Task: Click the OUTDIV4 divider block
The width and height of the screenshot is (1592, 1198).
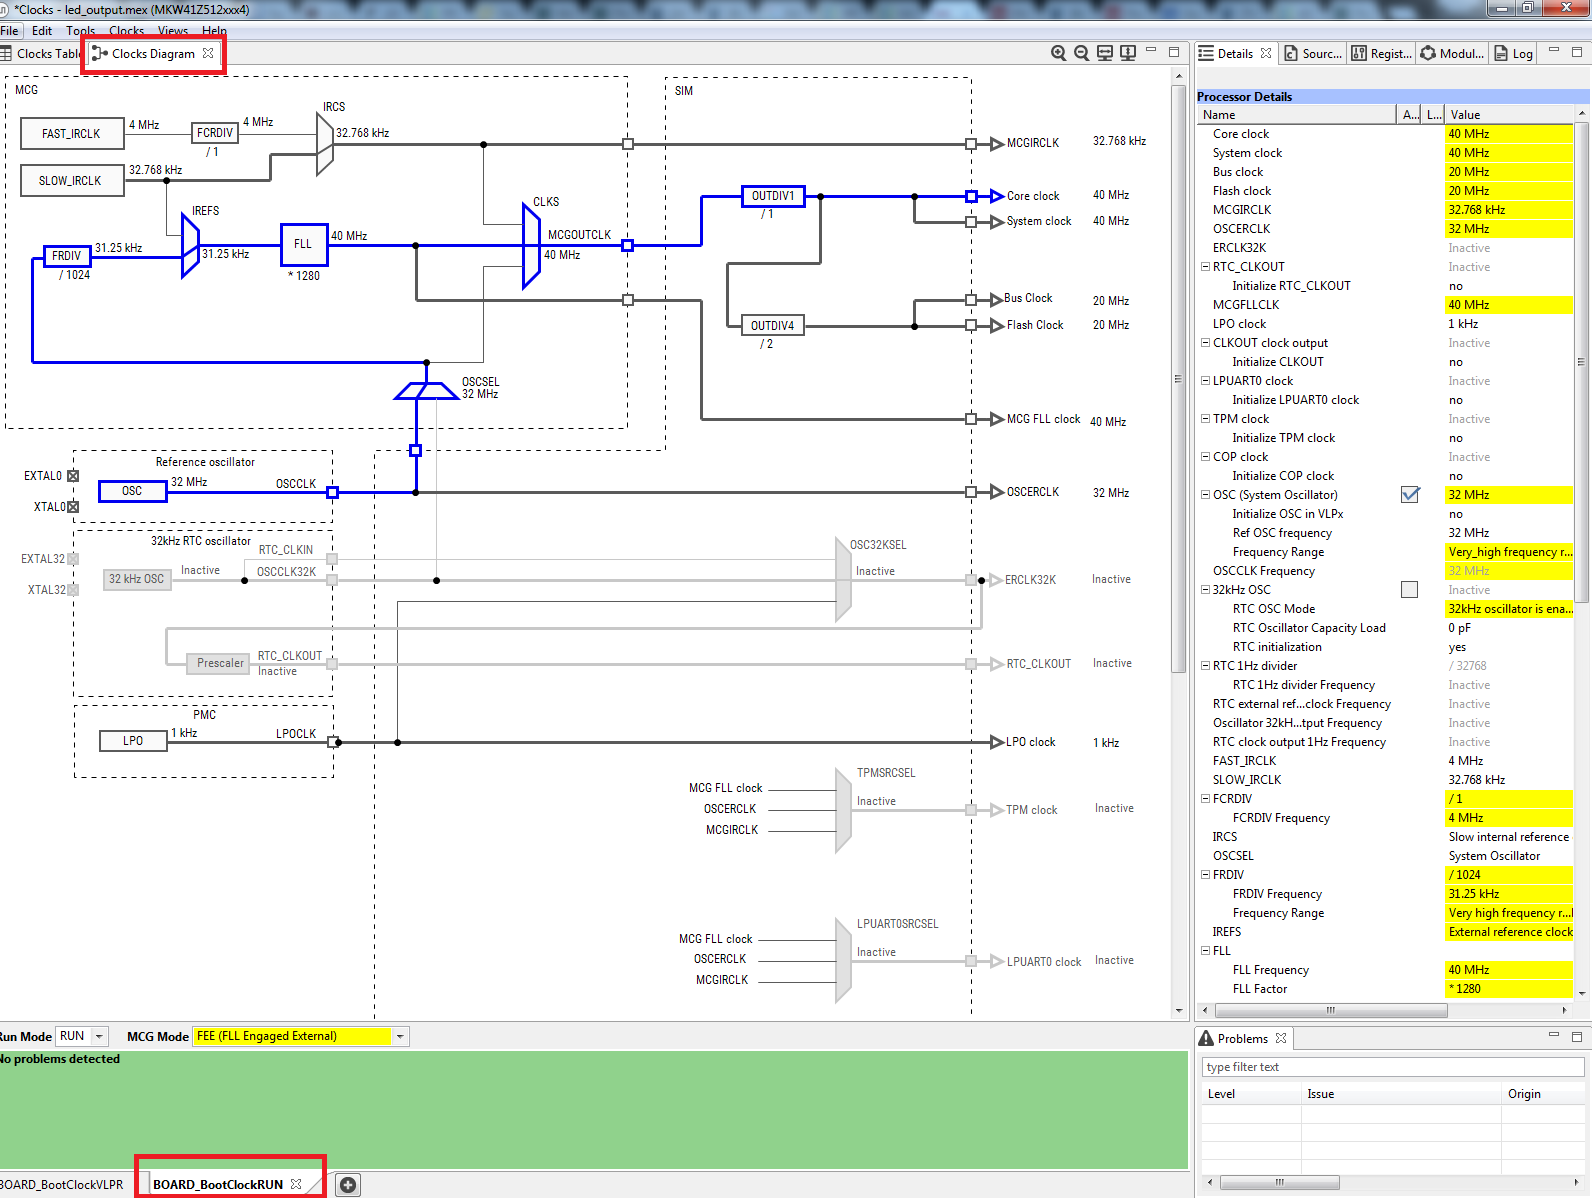Action: point(772,326)
